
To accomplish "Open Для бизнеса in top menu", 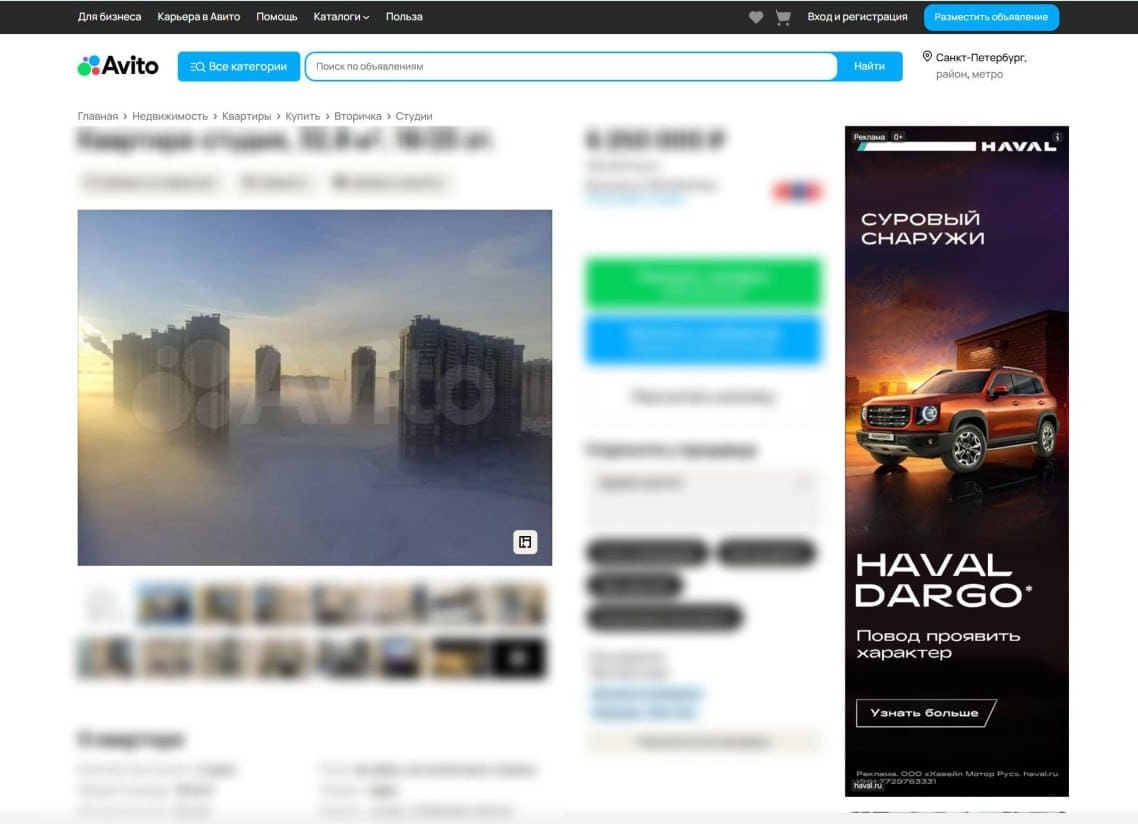I will point(110,17).
